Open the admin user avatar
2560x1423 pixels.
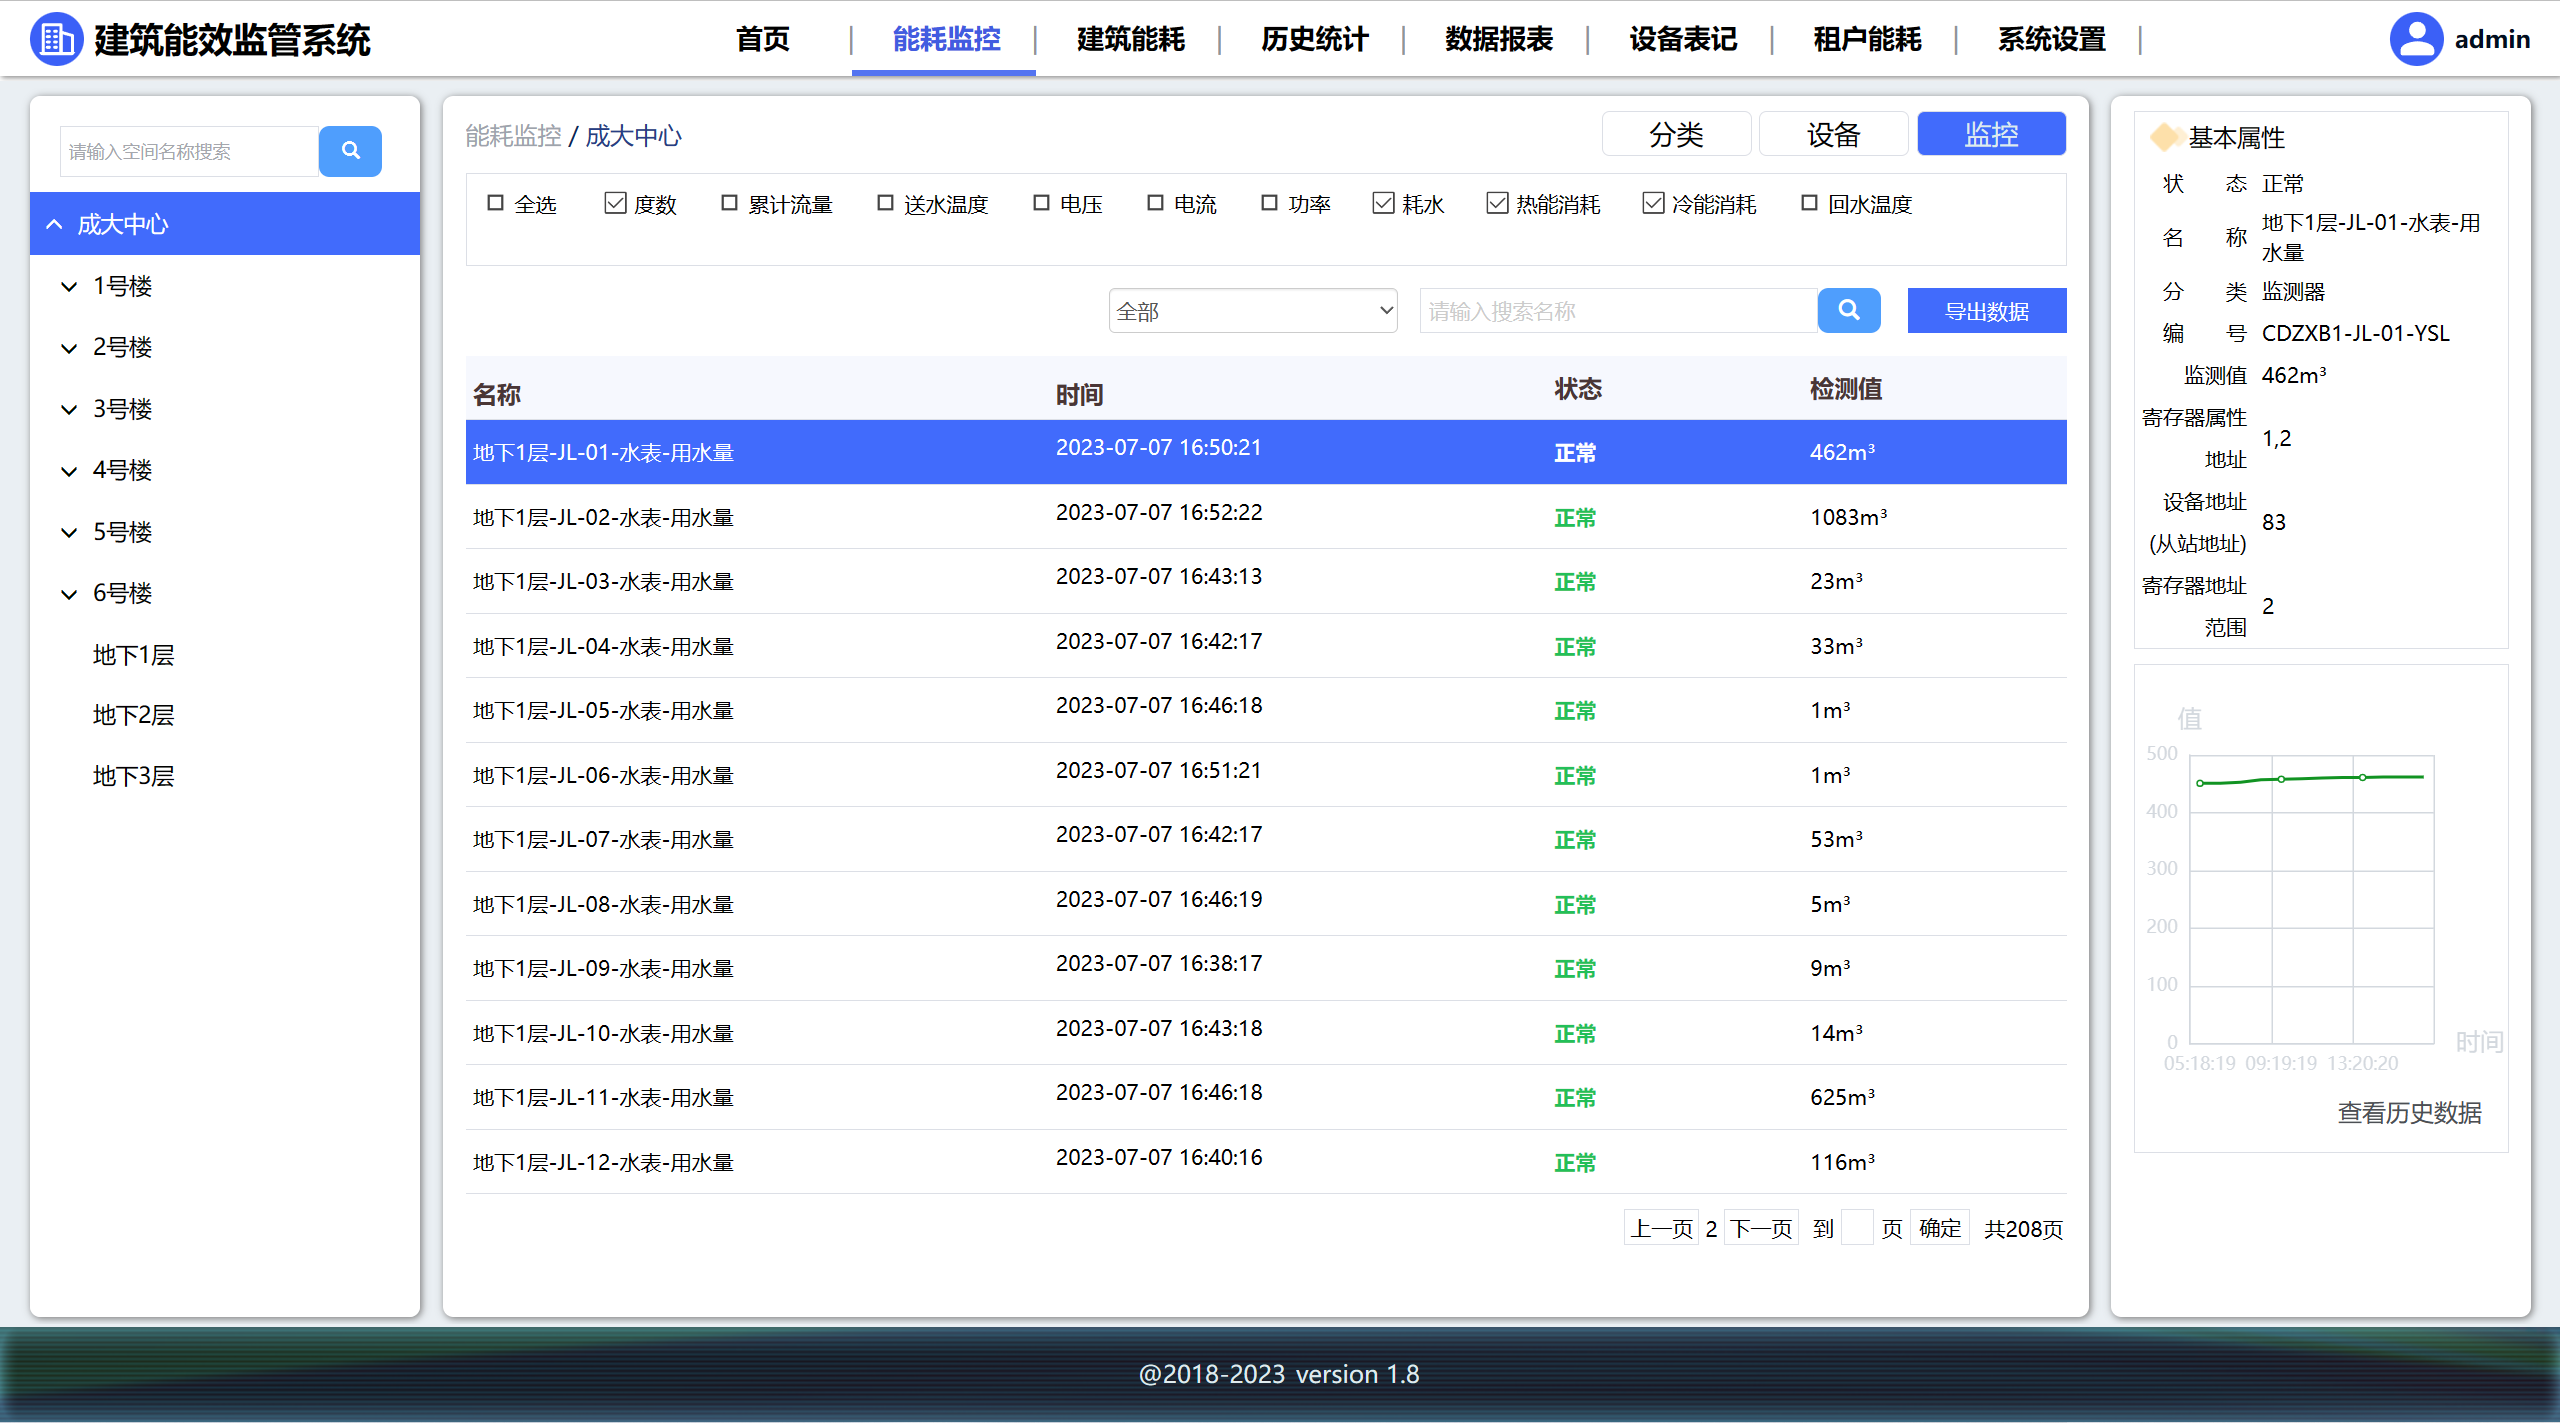pos(2416,39)
